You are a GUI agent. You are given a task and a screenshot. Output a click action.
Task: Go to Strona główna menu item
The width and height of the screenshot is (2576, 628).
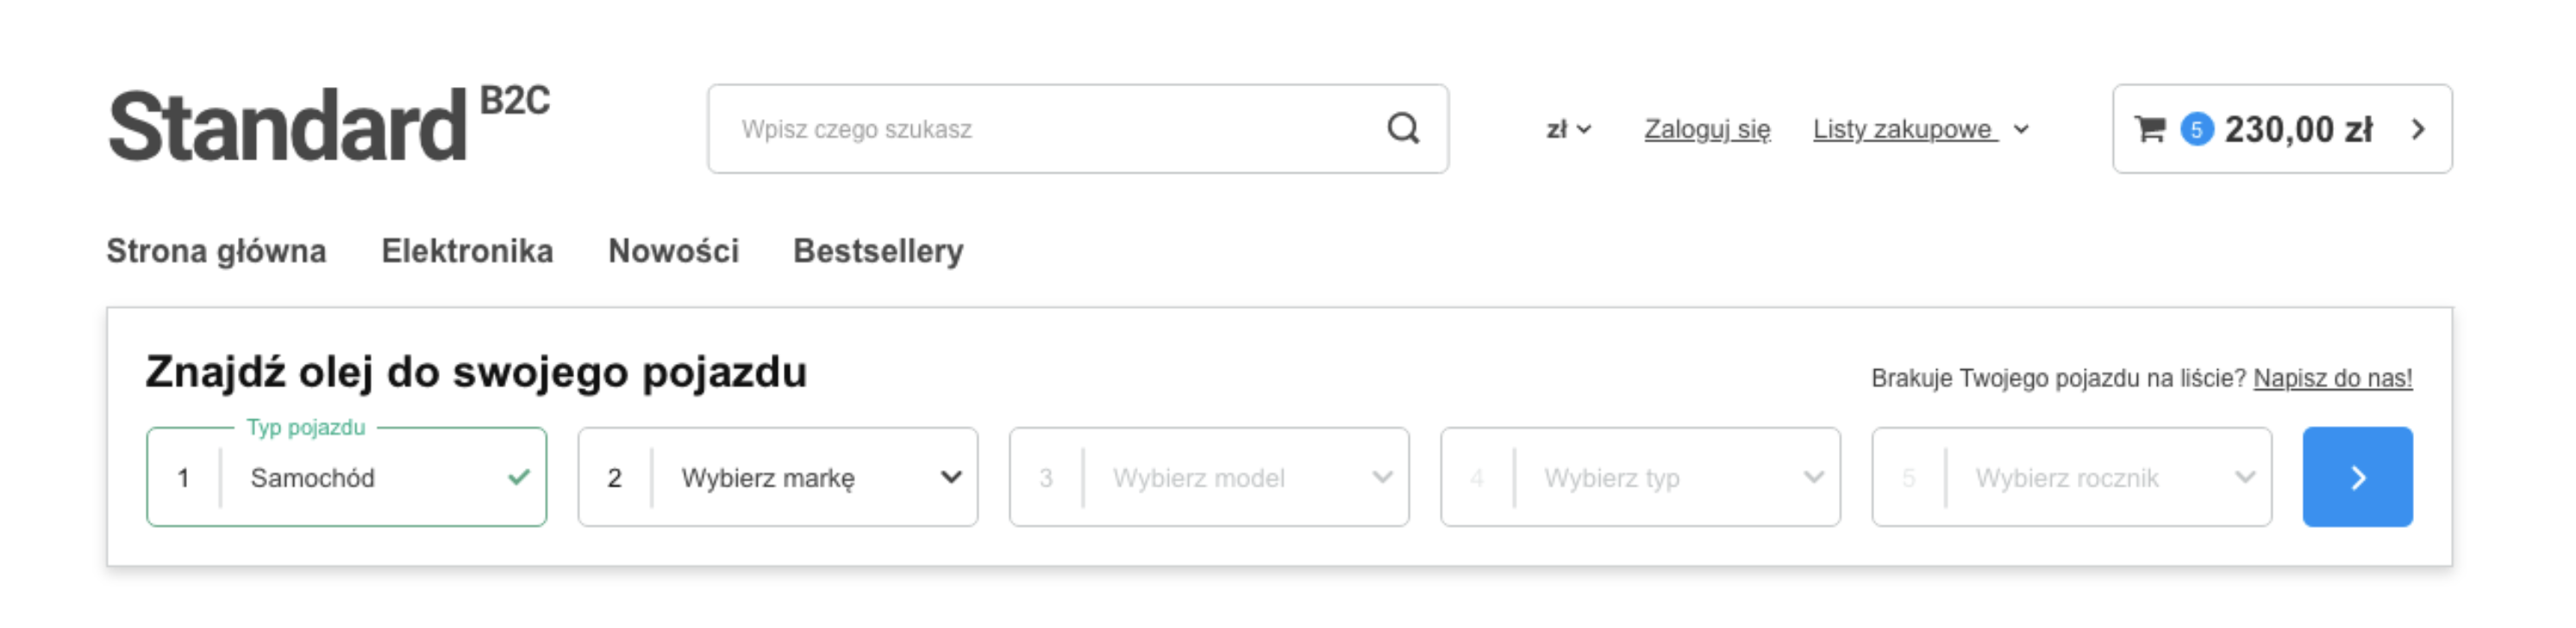point(216,251)
